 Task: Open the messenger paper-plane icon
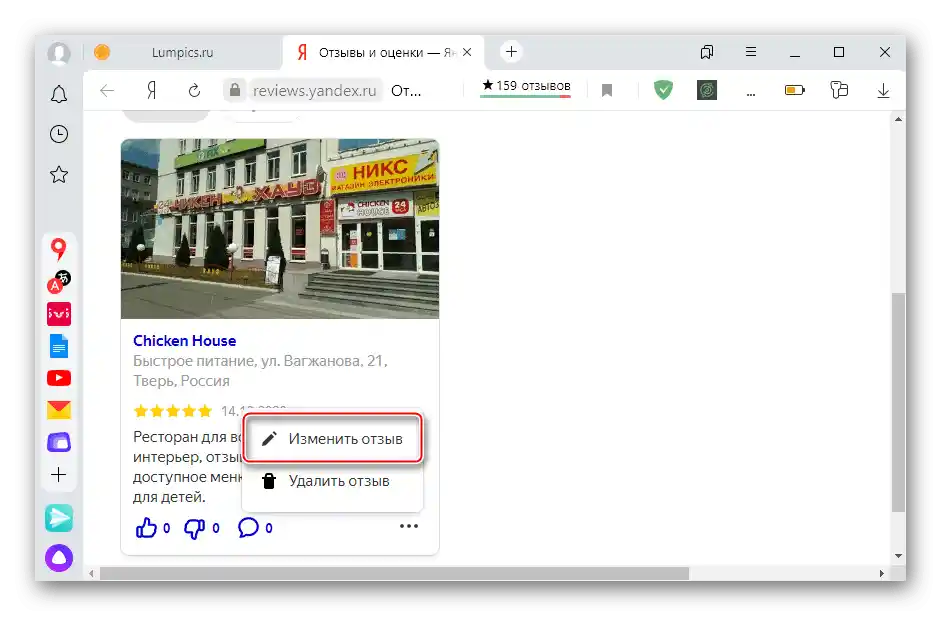pyautogui.click(x=59, y=518)
